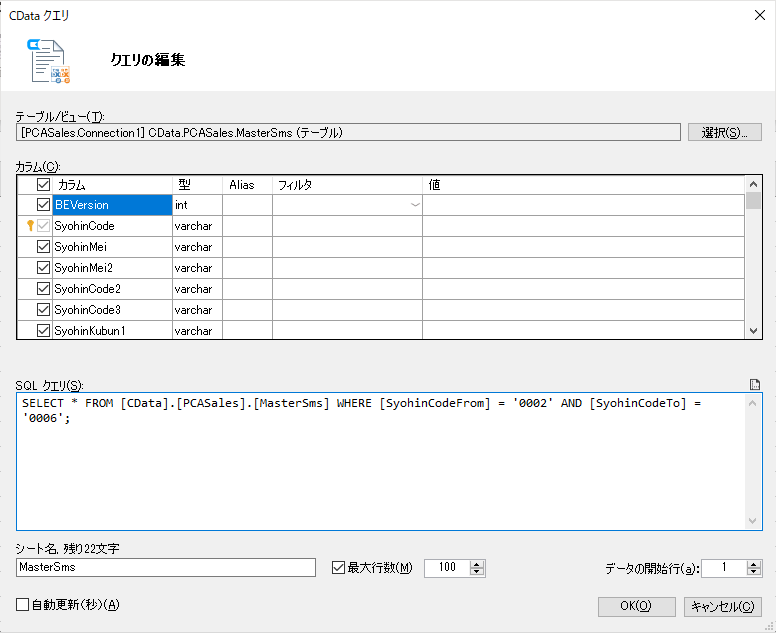This screenshot has height=633, width=776.
Task: Increase the 最大行数 value with up arrow
Action: pyautogui.click(x=477, y=564)
